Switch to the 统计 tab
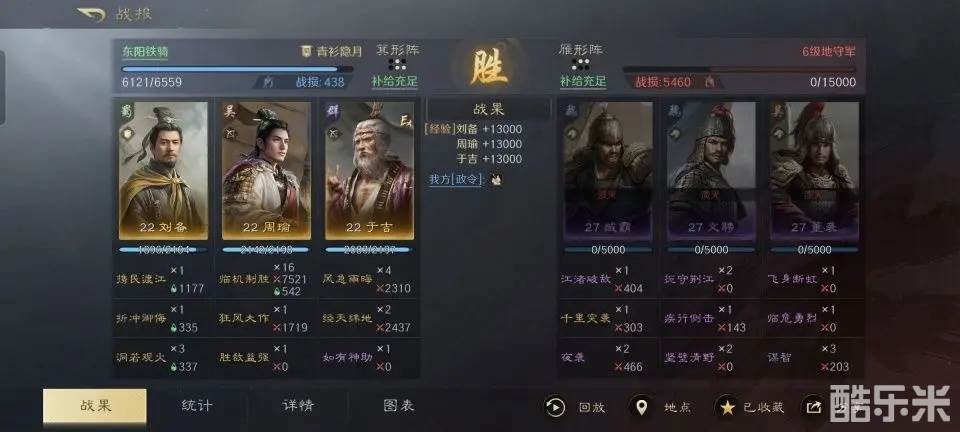 pyautogui.click(x=197, y=406)
